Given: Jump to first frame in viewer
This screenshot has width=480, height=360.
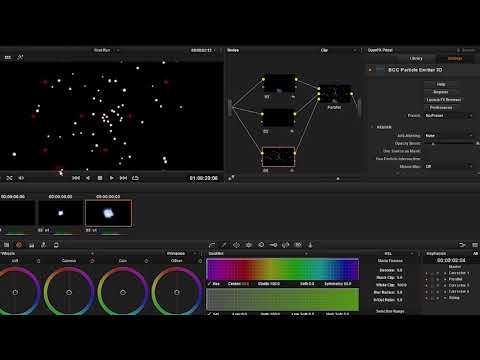Looking at the screenshot, I should tap(76, 178).
